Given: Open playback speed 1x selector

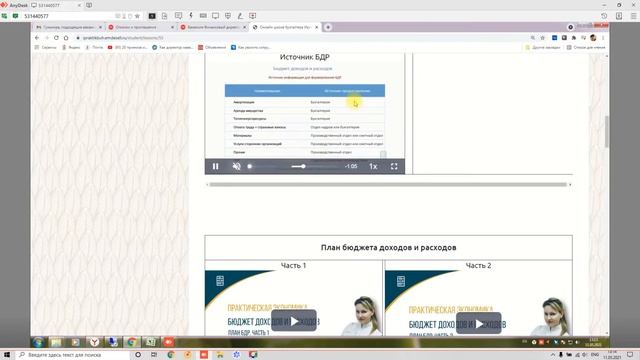Looking at the screenshot, I should point(373,166).
